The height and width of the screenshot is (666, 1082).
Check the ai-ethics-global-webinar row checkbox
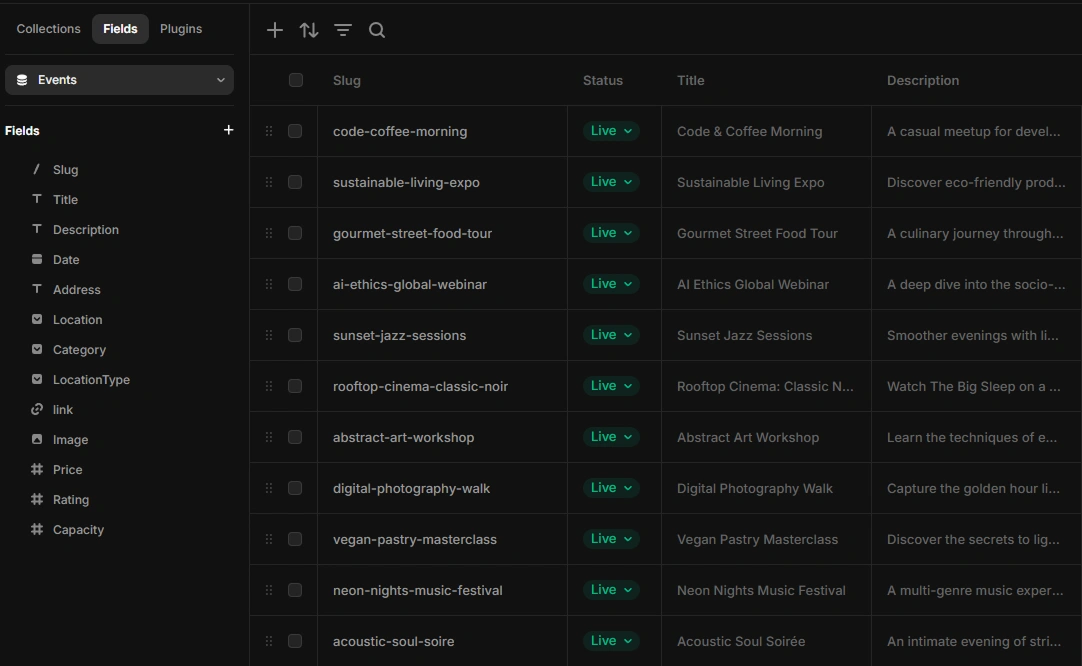295,284
